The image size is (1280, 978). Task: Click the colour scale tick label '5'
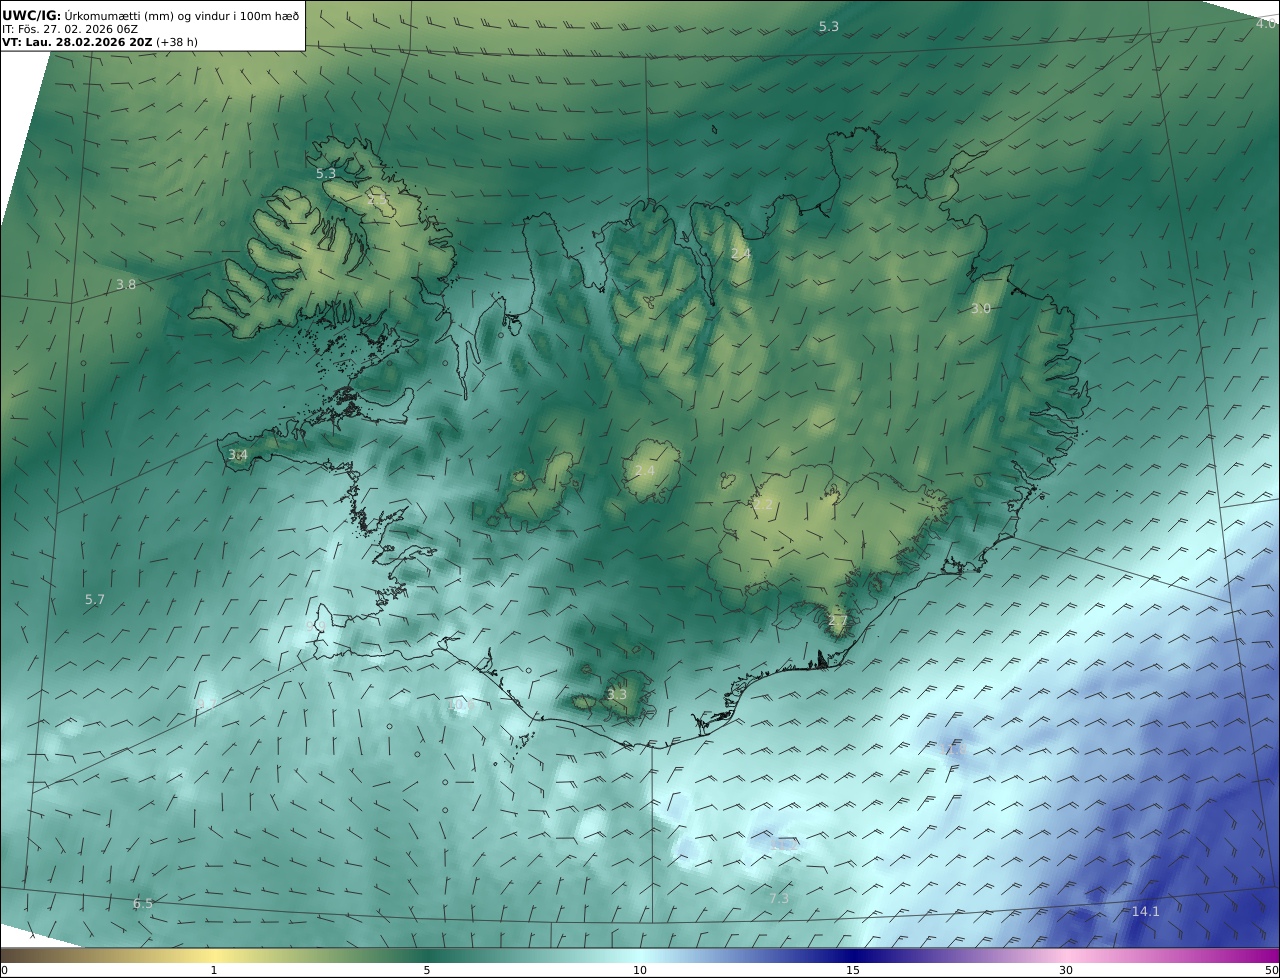click(427, 970)
